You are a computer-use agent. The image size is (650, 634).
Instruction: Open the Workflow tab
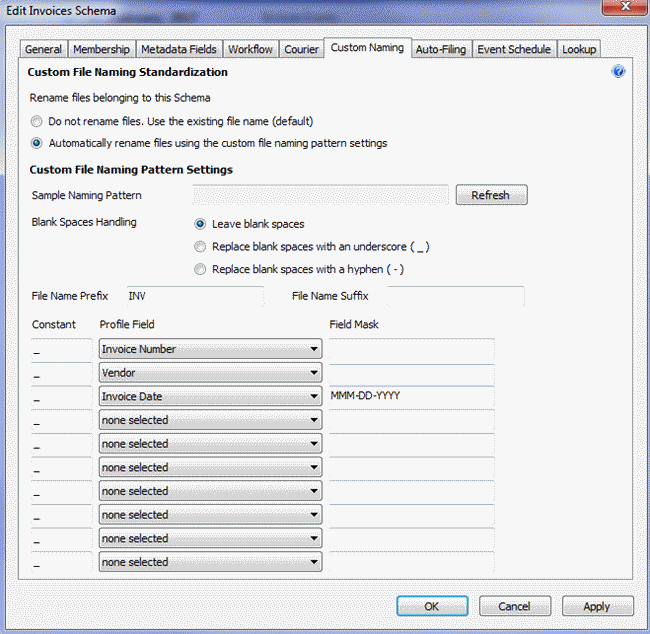pyautogui.click(x=251, y=49)
